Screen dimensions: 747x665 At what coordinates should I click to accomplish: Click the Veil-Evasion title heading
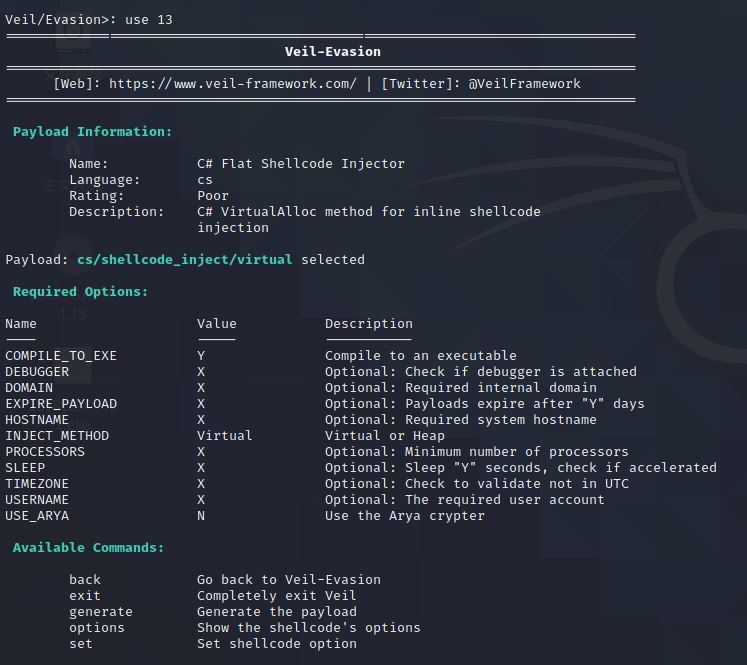[x=333, y=52]
